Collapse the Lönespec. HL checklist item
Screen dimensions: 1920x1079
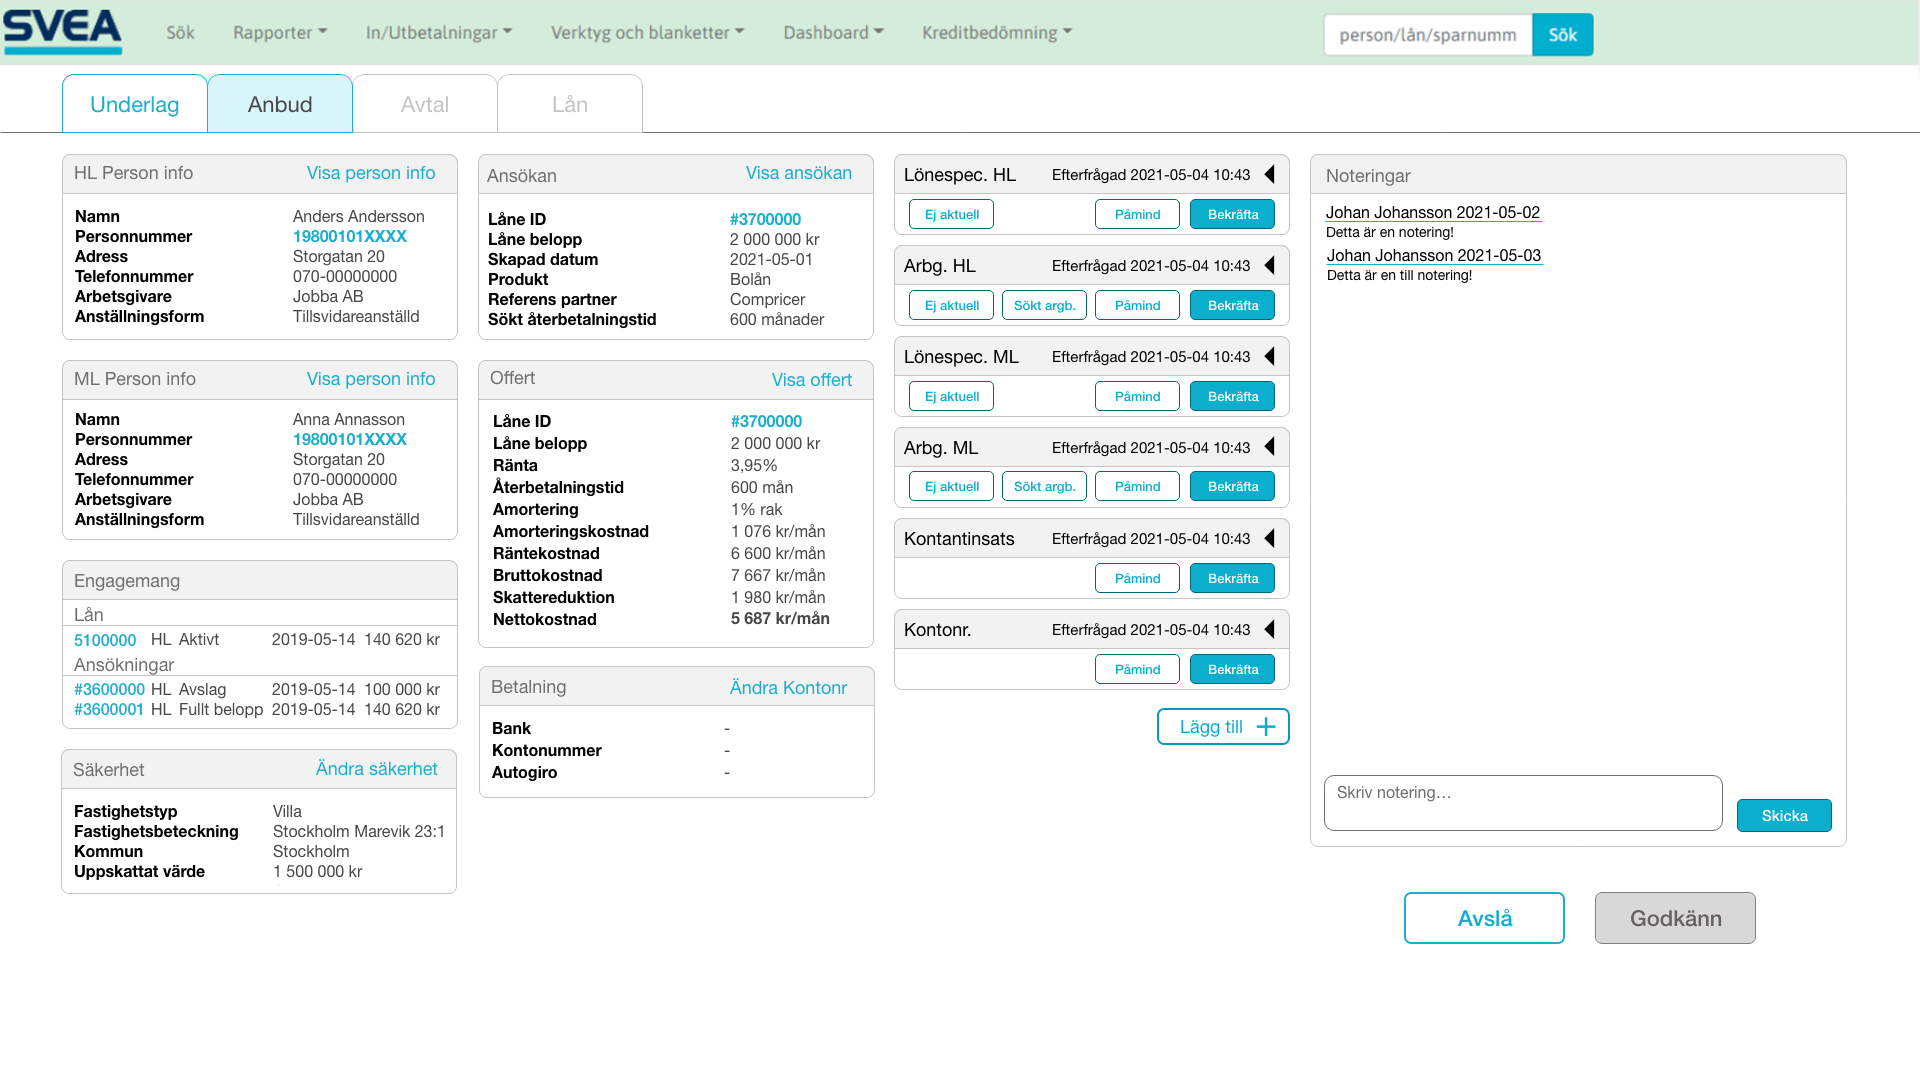tap(1268, 174)
